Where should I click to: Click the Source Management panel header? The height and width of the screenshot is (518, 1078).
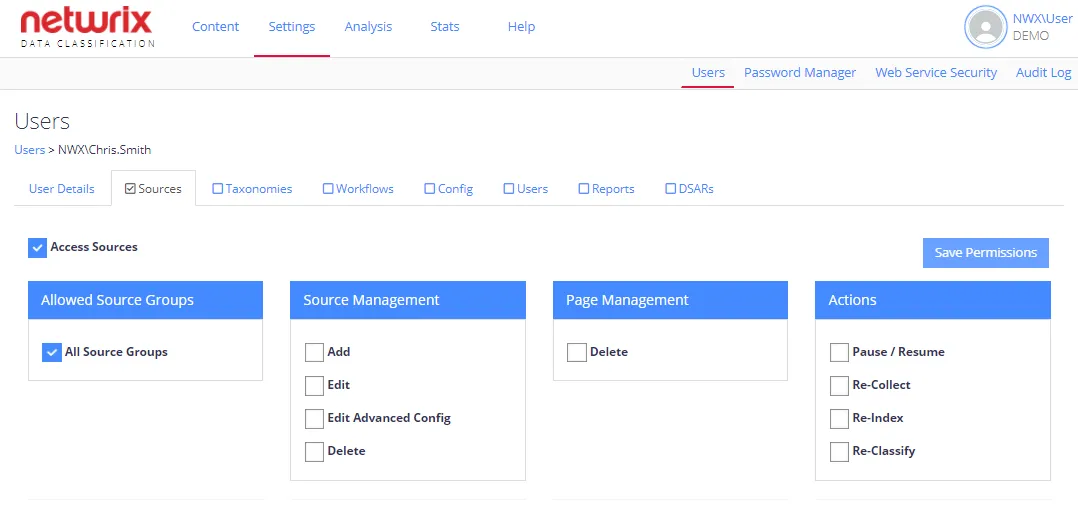408,300
